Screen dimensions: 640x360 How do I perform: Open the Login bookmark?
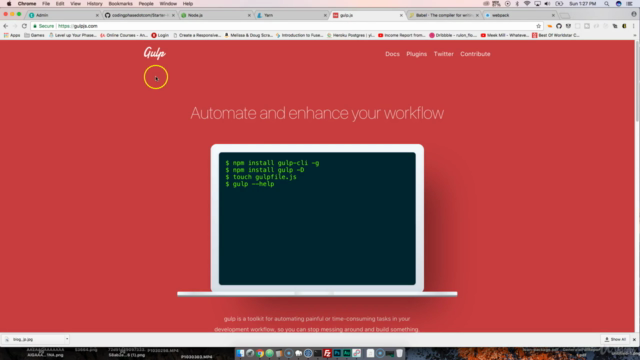click(x=160, y=35)
